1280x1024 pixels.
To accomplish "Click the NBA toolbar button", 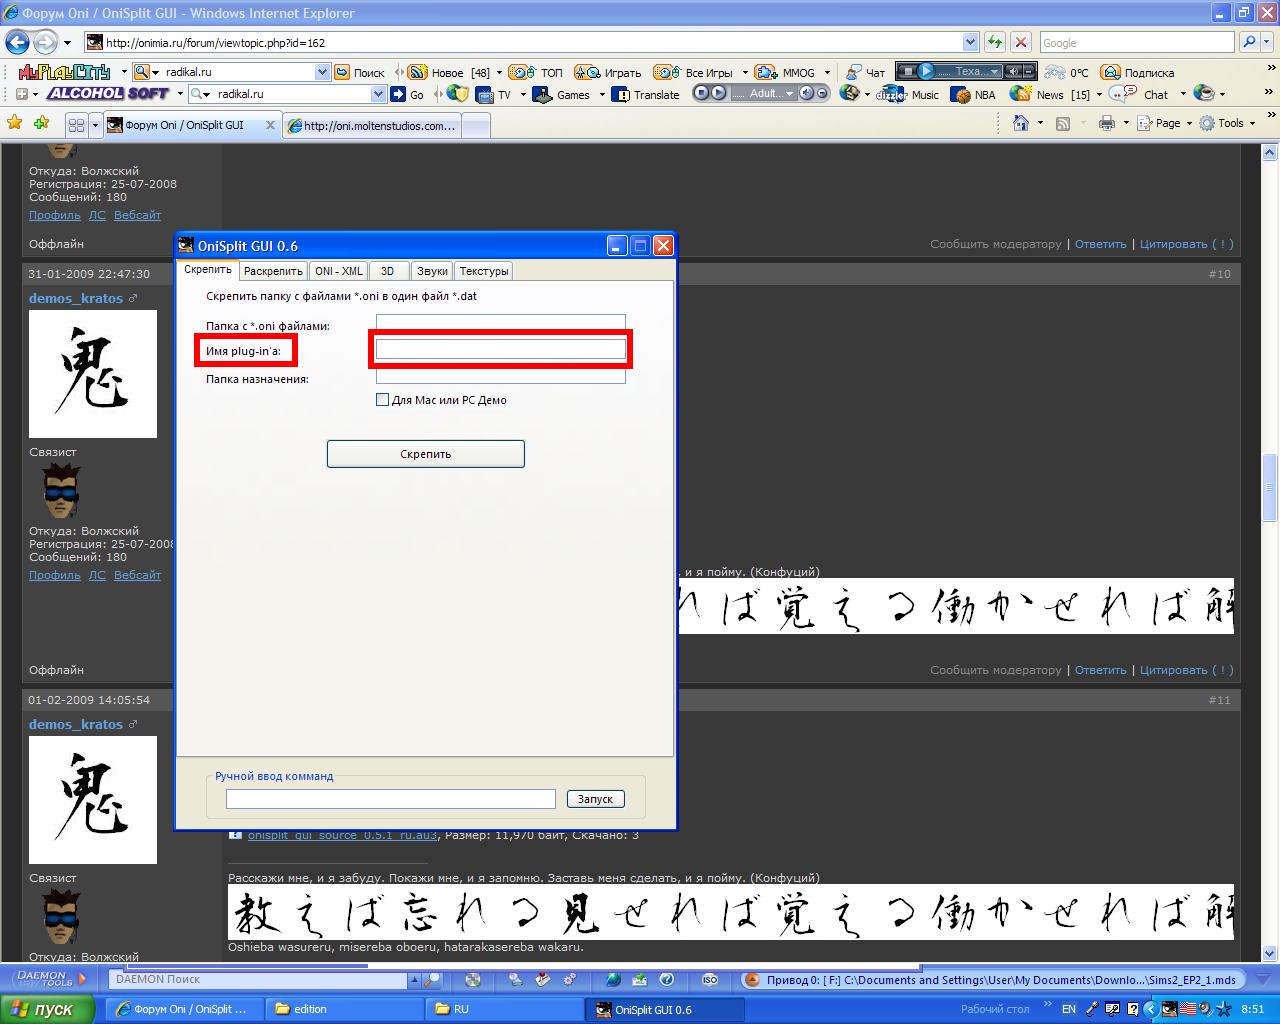I will (x=974, y=95).
